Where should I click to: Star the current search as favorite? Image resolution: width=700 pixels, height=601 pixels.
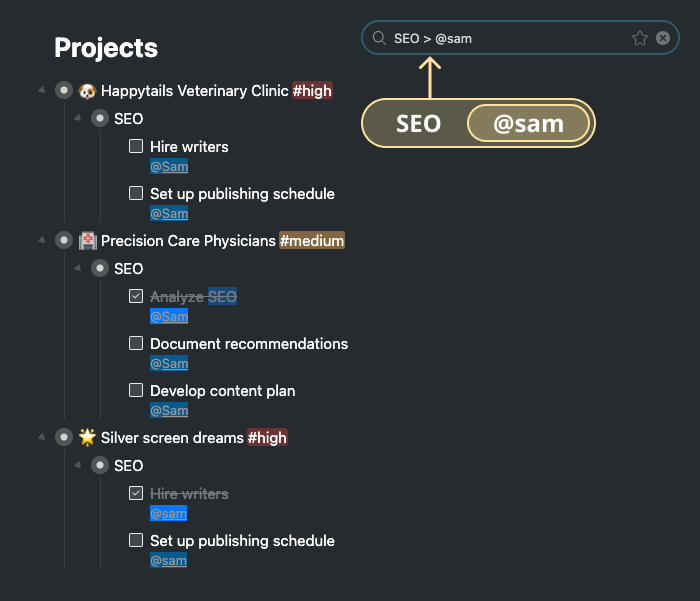tap(640, 38)
